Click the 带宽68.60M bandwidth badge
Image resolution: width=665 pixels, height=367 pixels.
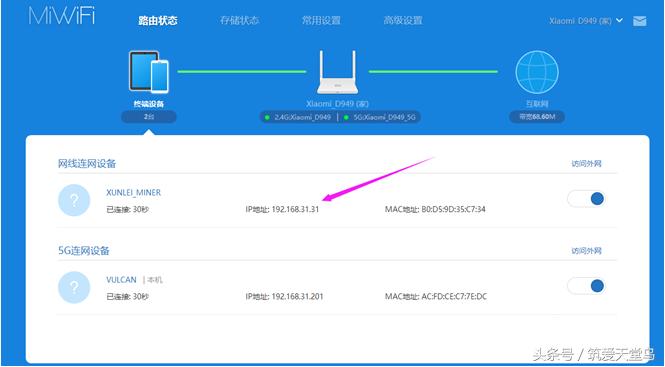point(537,117)
